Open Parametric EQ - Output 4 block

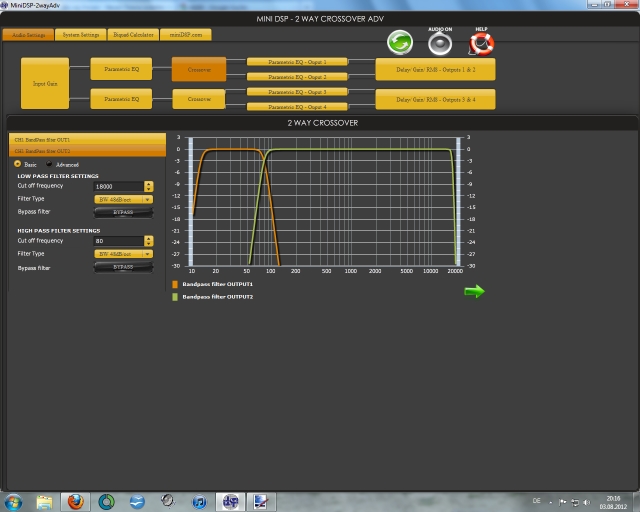(297, 107)
